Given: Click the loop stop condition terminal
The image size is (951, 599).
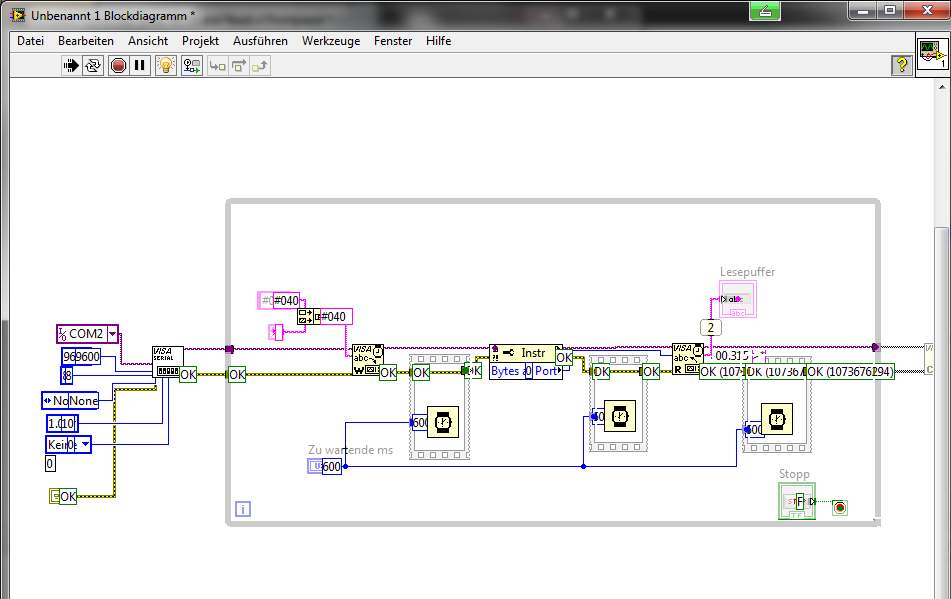Looking at the screenshot, I should tap(839, 507).
